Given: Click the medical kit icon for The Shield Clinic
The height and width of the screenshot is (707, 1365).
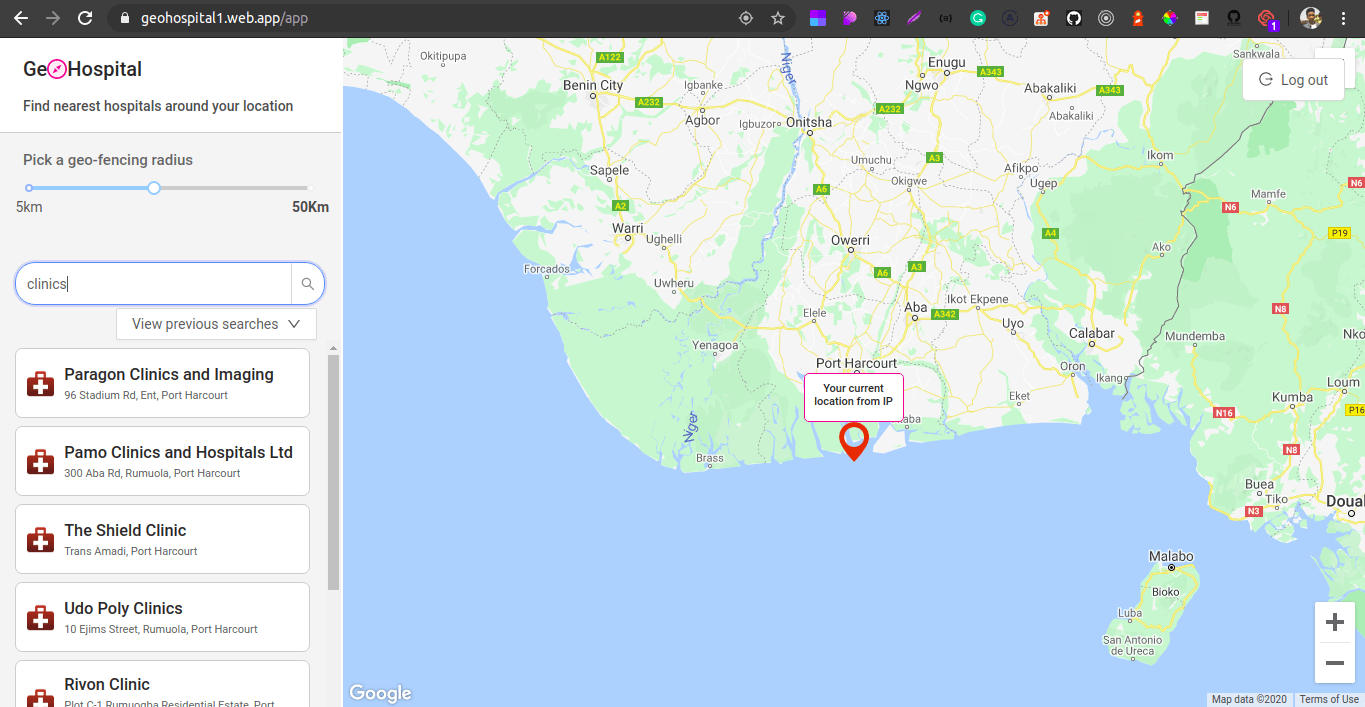Looking at the screenshot, I should (x=41, y=540).
